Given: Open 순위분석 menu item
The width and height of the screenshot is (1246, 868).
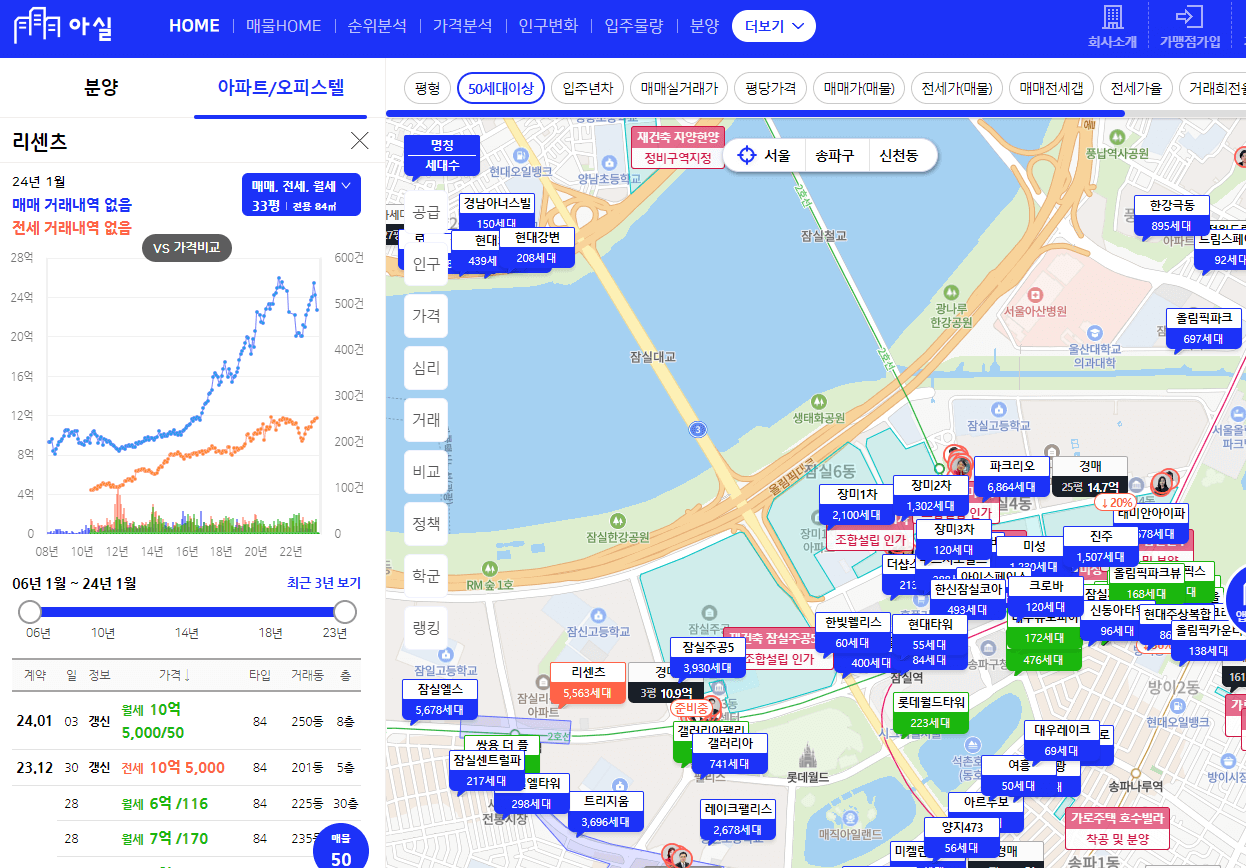Looking at the screenshot, I should click(377, 26).
